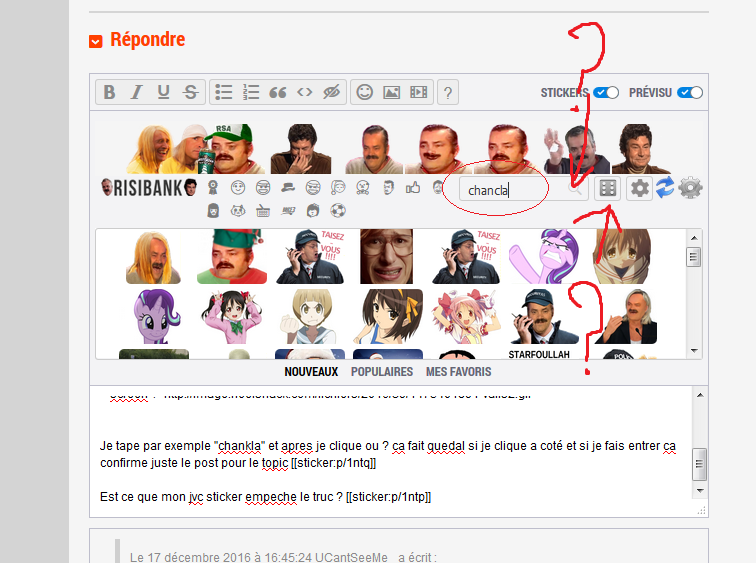Screen dimensions: 756x563
Task: Apply italic formatting
Action: pyautogui.click(x=136, y=92)
